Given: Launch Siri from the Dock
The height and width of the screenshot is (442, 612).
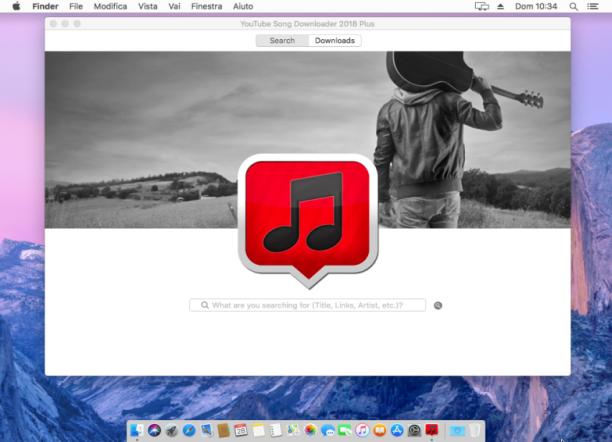Looking at the screenshot, I should [x=155, y=430].
